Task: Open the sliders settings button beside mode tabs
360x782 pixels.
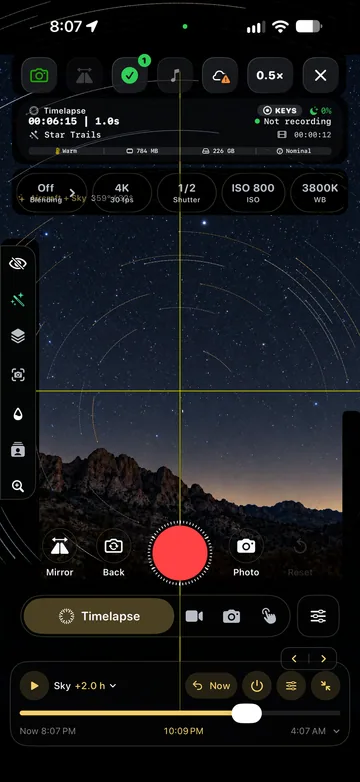Action: tap(318, 616)
